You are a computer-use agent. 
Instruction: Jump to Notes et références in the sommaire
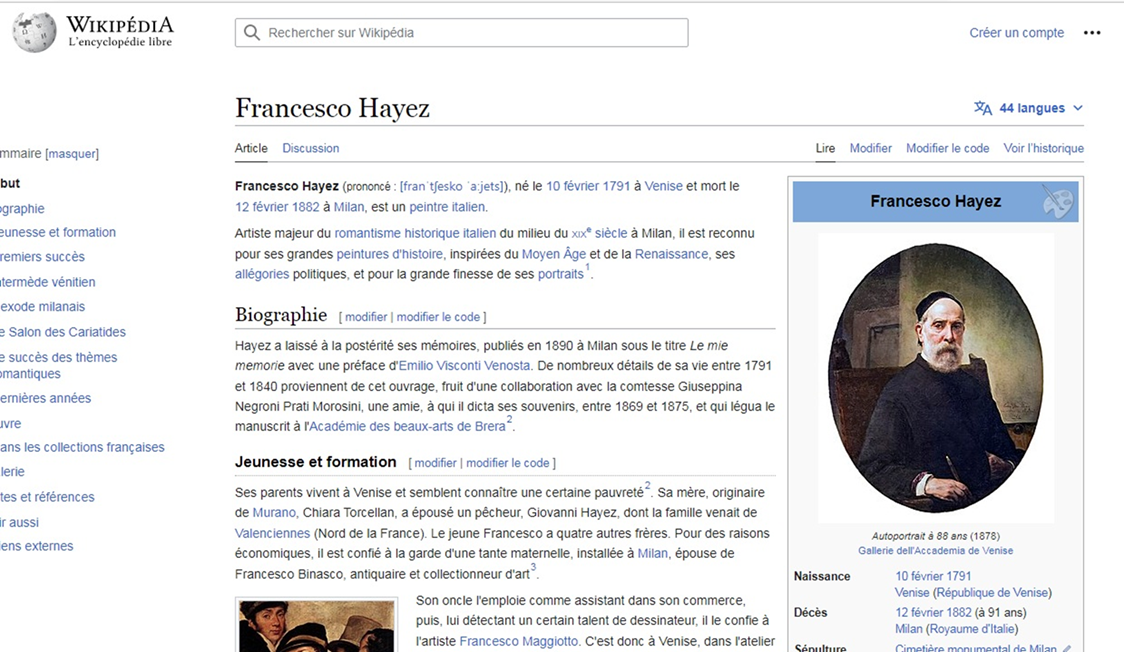tap(47, 497)
